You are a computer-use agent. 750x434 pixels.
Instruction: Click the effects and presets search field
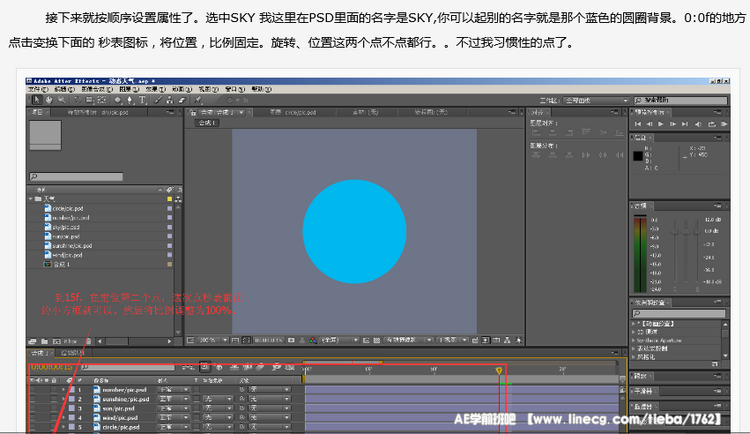tap(679, 313)
